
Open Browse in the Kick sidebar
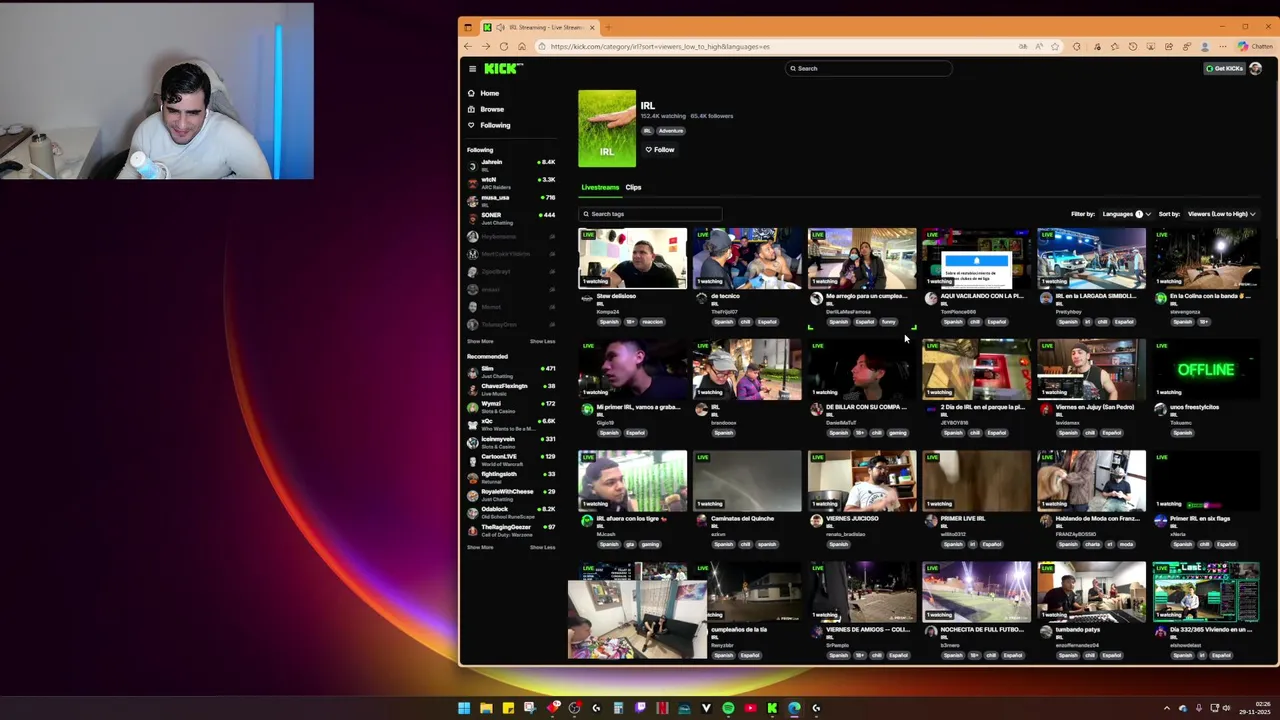(491, 109)
